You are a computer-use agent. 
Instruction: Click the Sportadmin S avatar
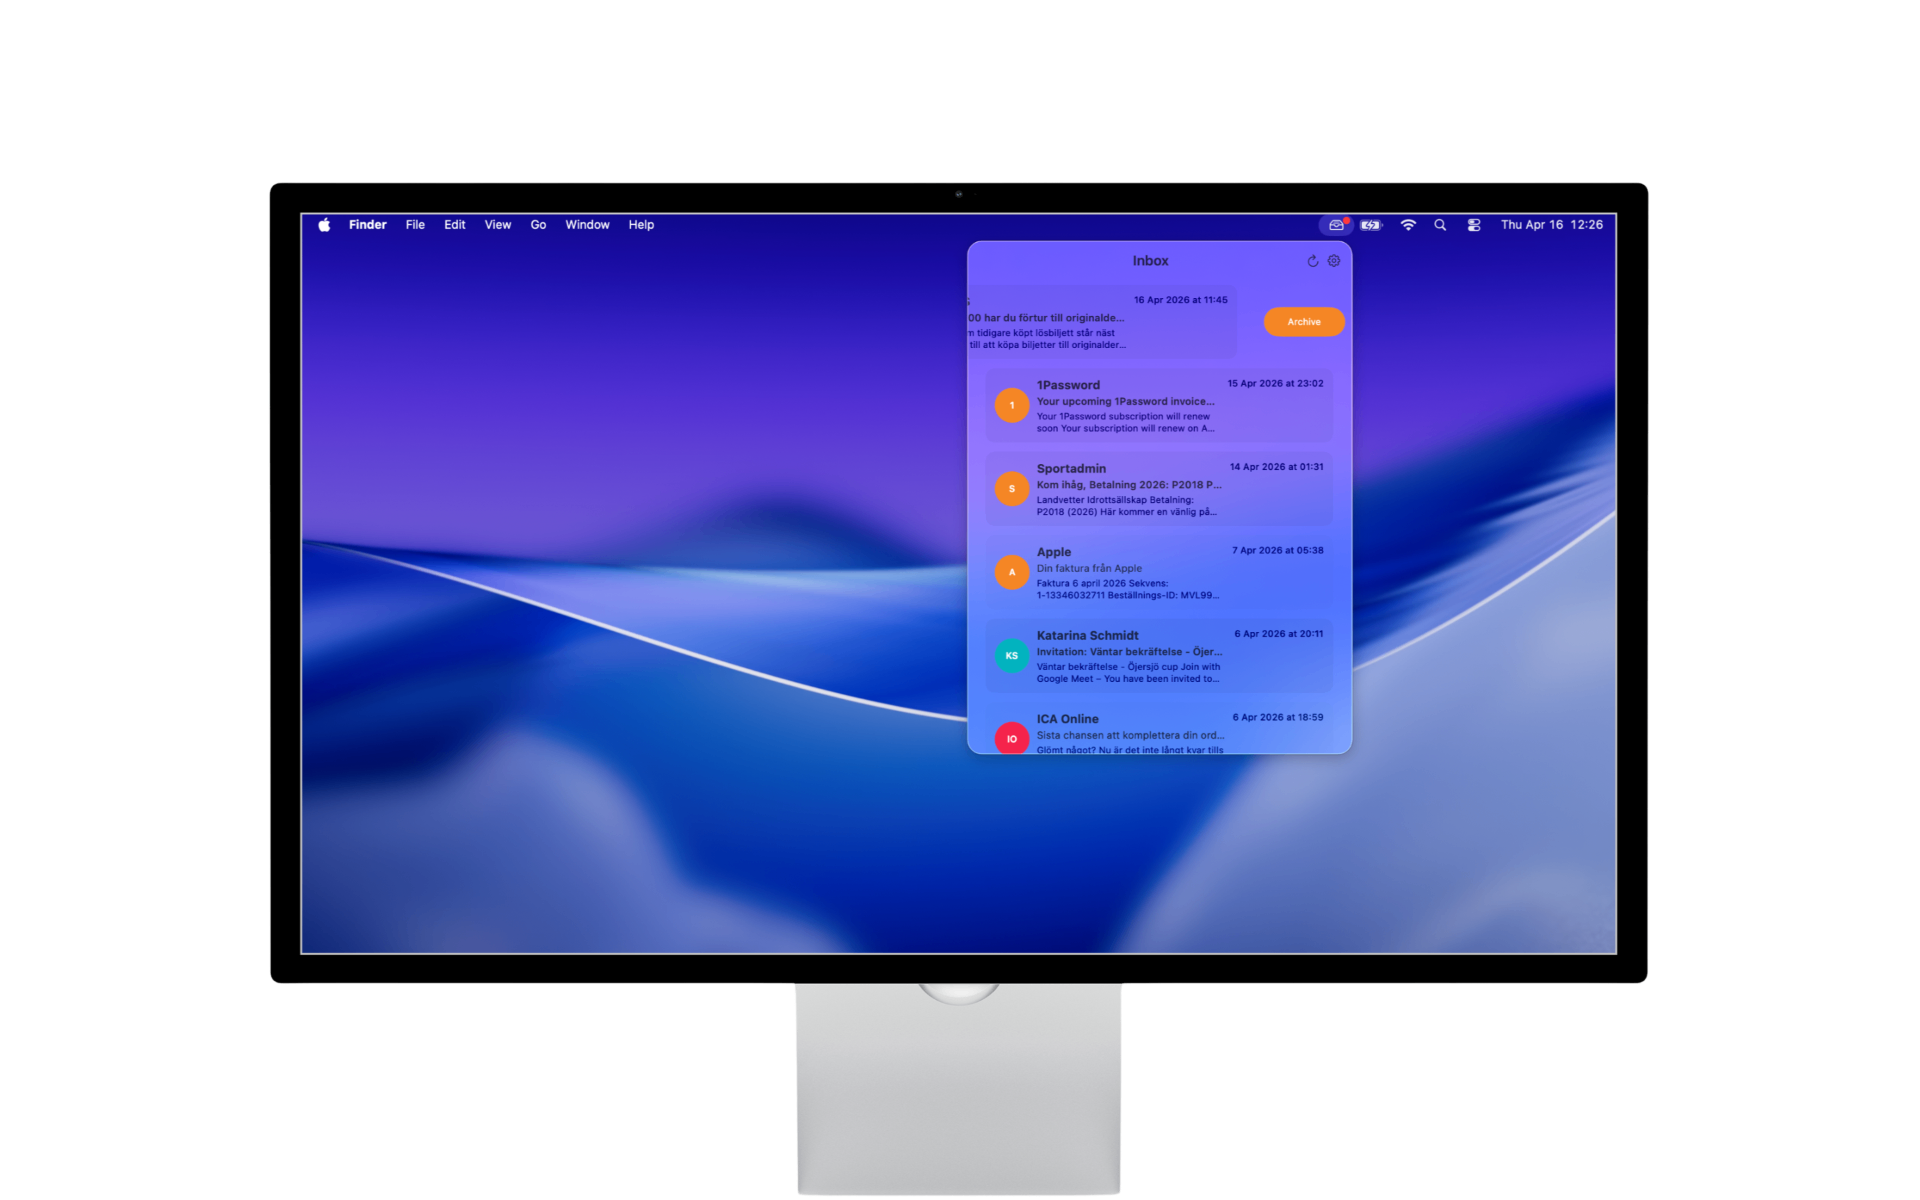[1012, 489]
